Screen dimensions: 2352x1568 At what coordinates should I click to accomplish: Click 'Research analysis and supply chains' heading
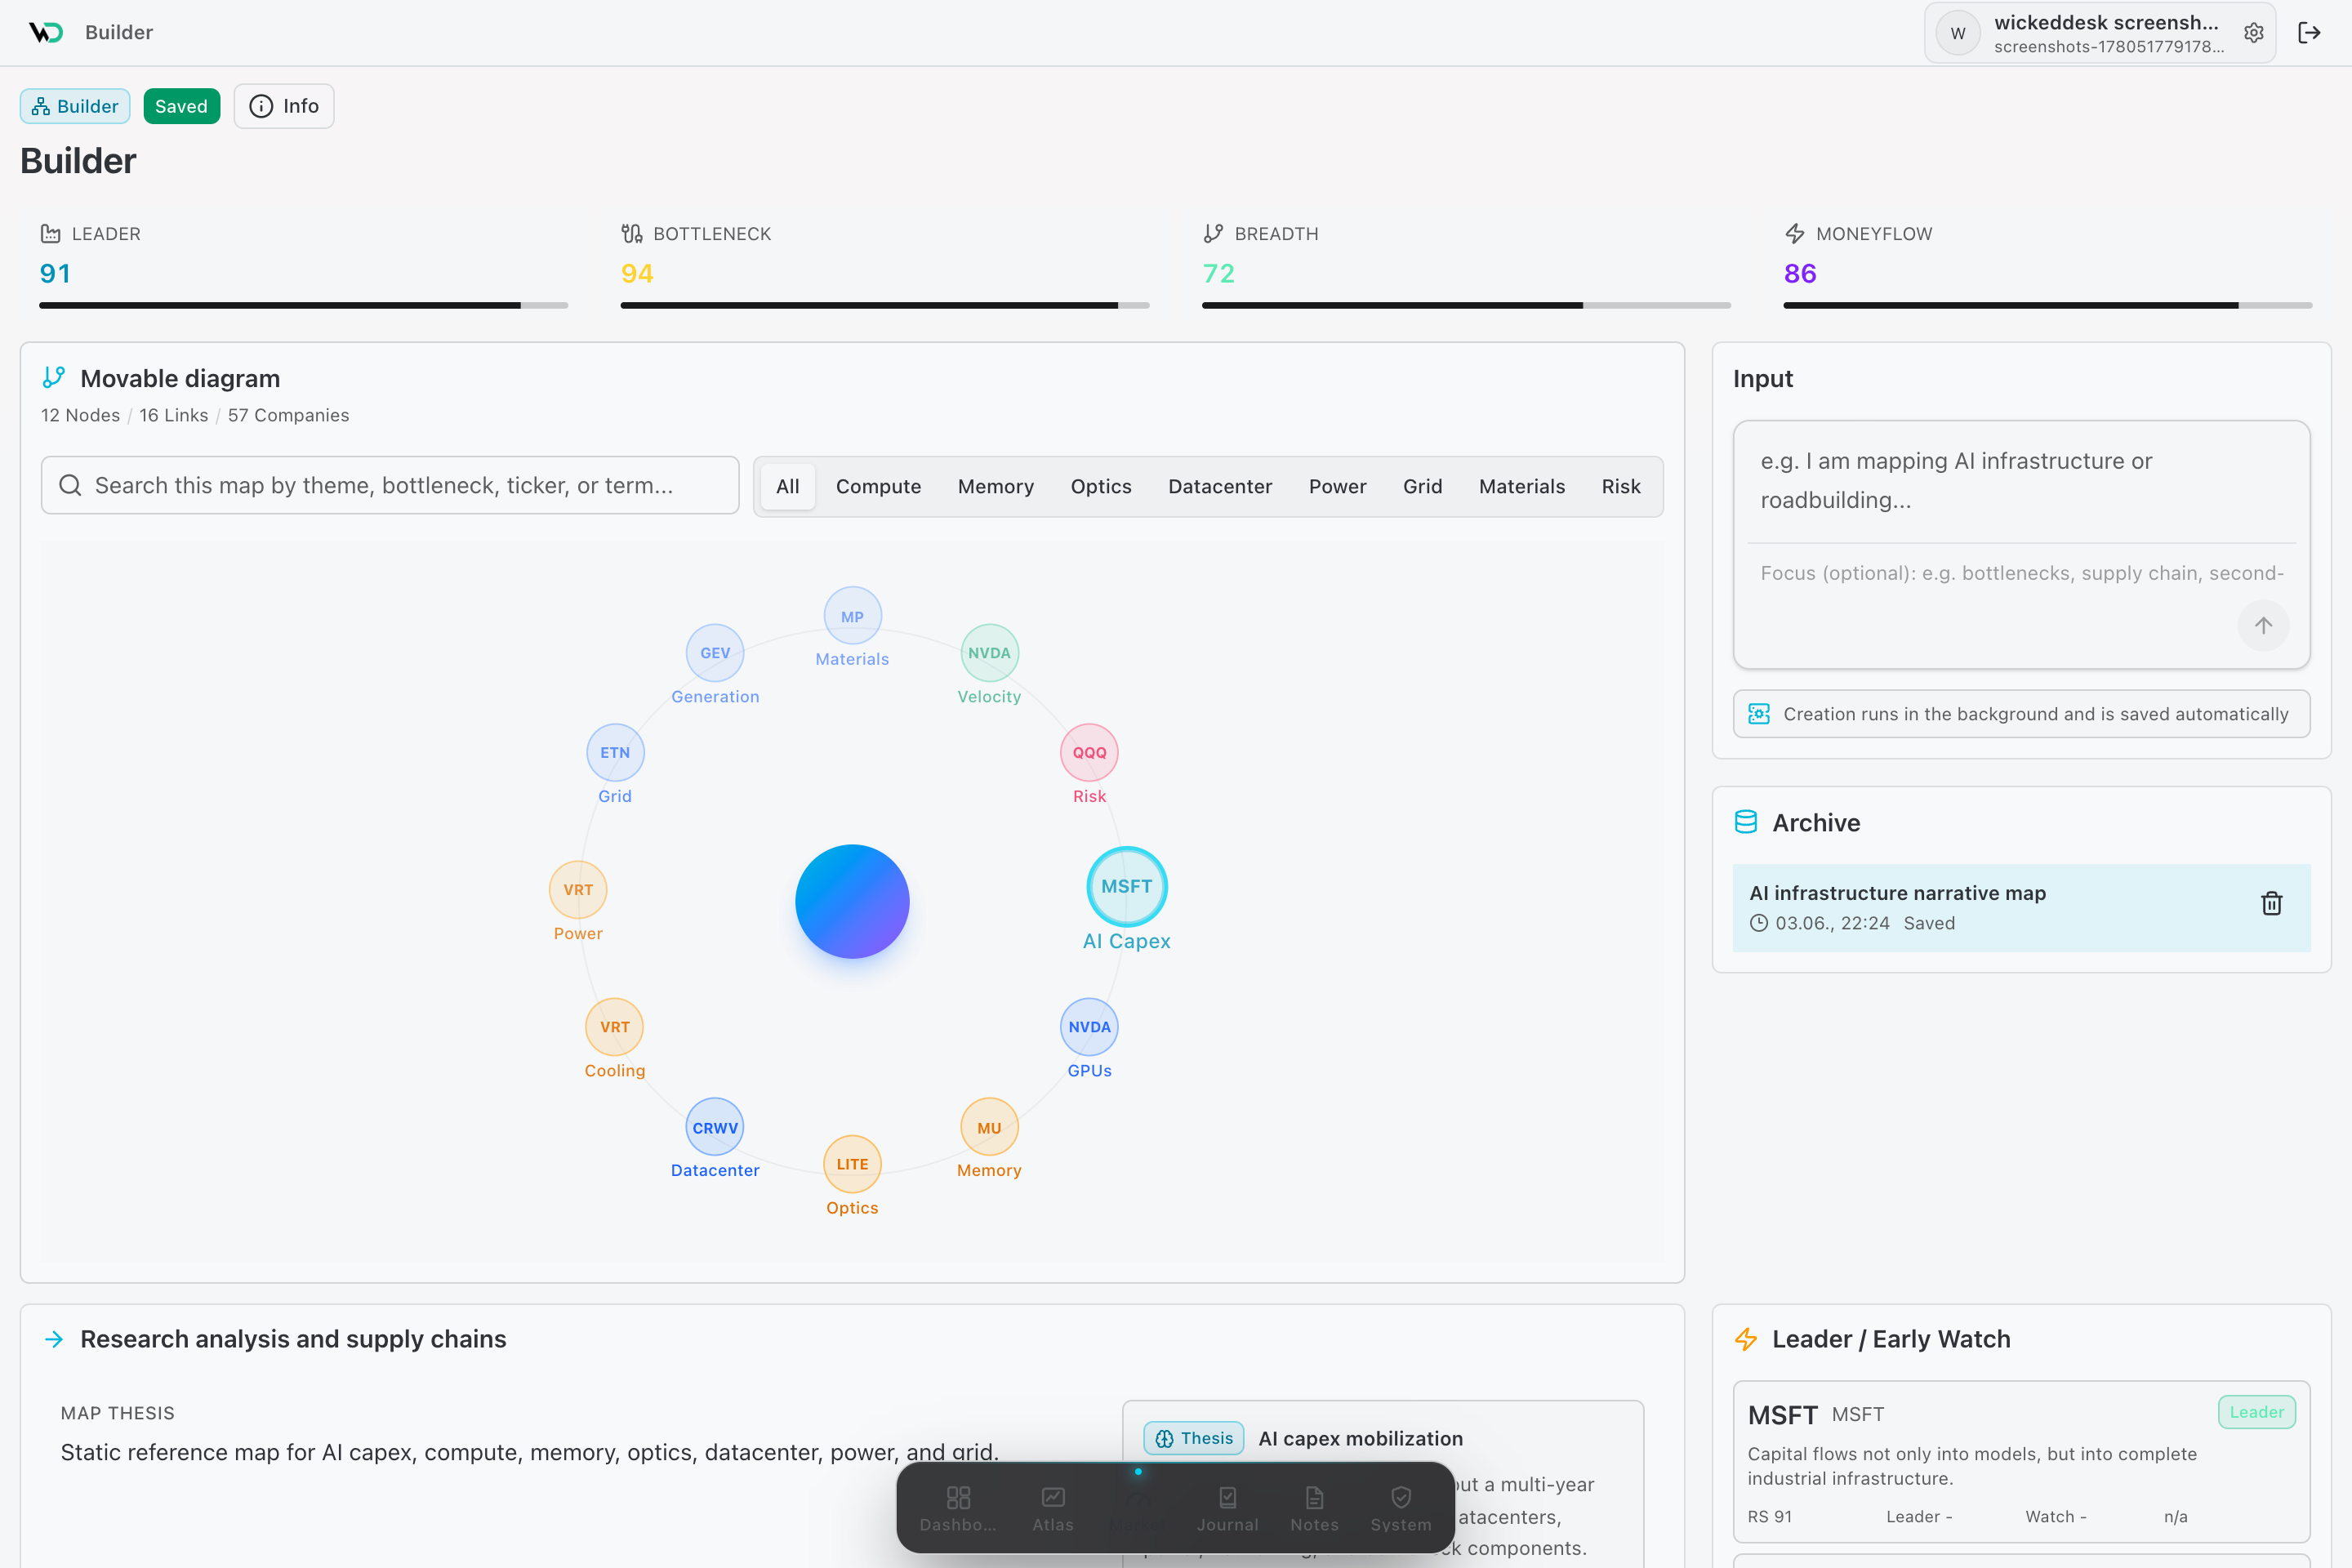pyautogui.click(x=293, y=1339)
